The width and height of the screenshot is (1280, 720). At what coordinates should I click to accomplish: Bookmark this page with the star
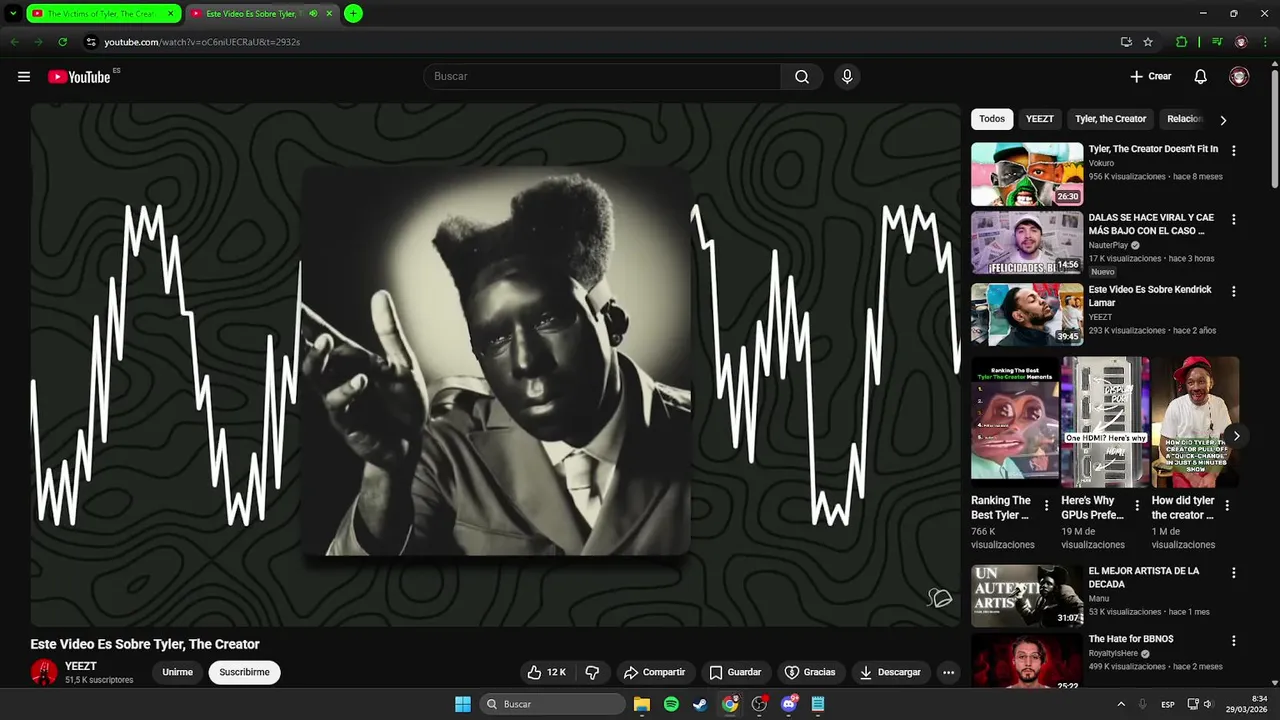pyautogui.click(x=1148, y=42)
